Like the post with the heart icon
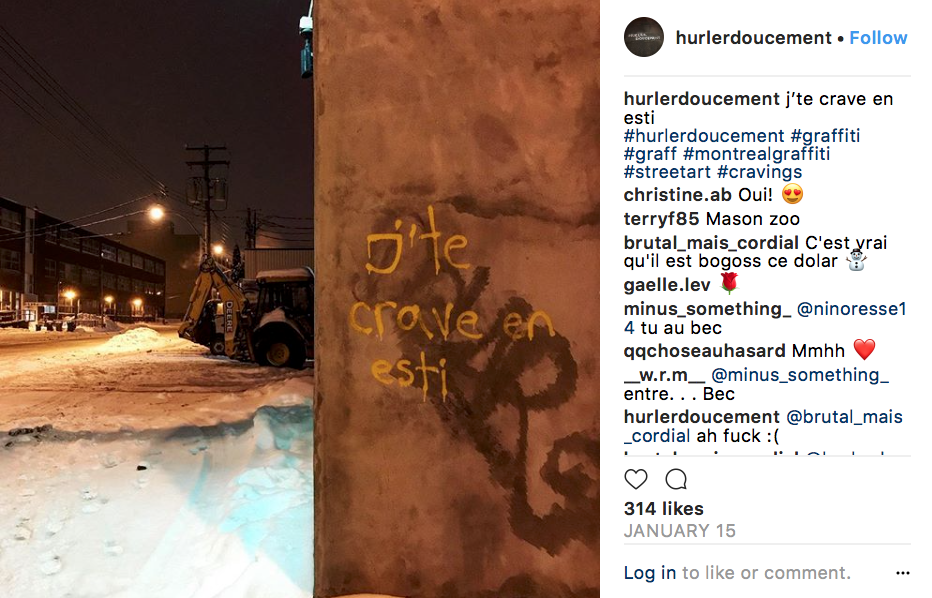The height and width of the screenshot is (598, 932). [635, 479]
